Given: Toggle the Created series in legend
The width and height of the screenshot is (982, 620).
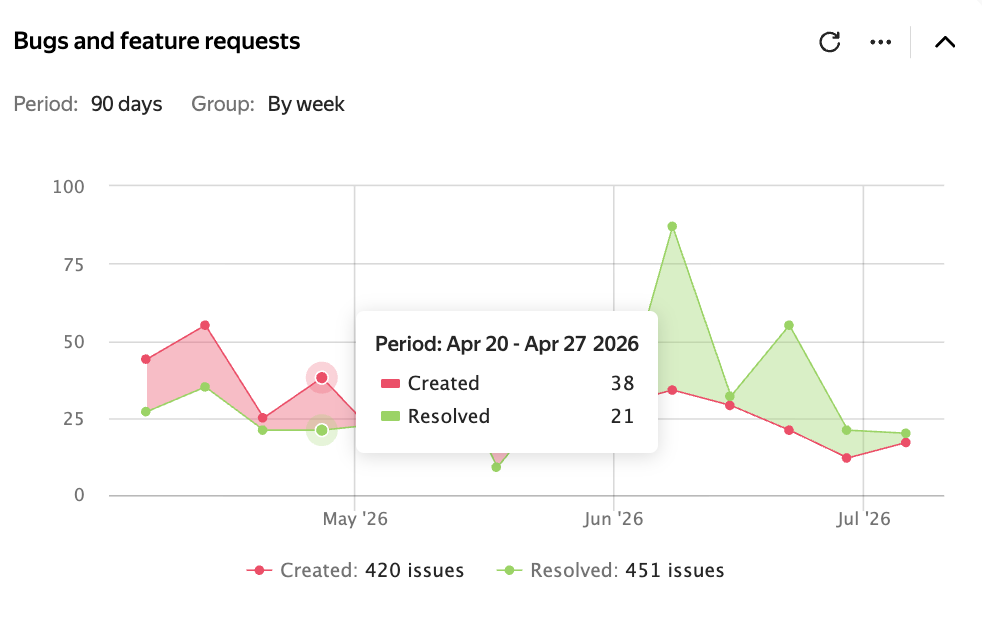Looking at the screenshot, I should (x=355, y=570).
